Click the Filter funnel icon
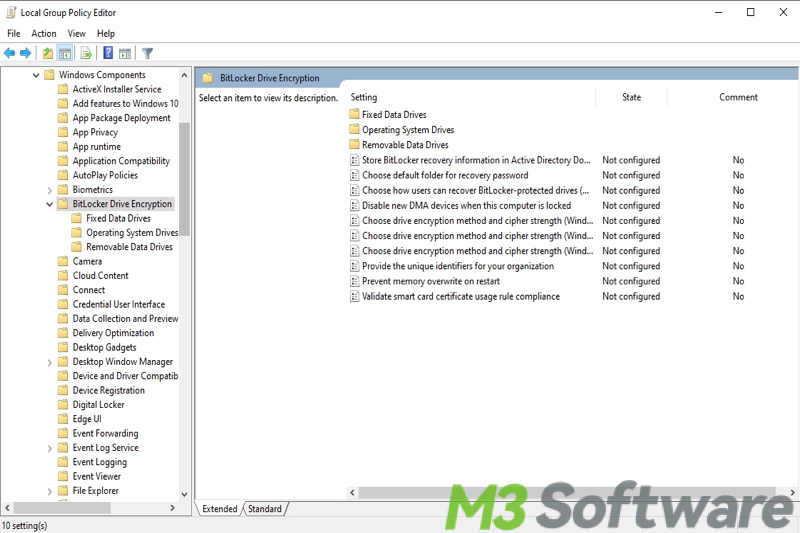This screenshot has height=533, width=800. [147, 53]
